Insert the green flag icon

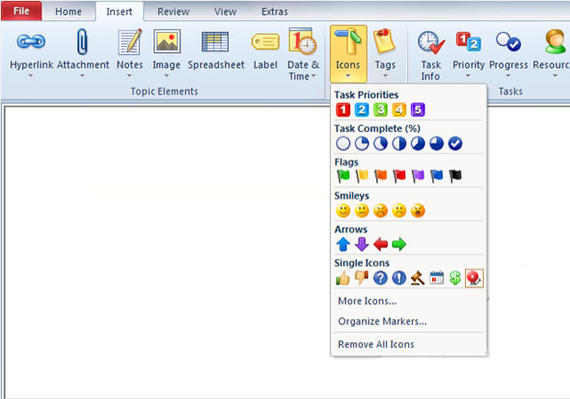(343, 176)
